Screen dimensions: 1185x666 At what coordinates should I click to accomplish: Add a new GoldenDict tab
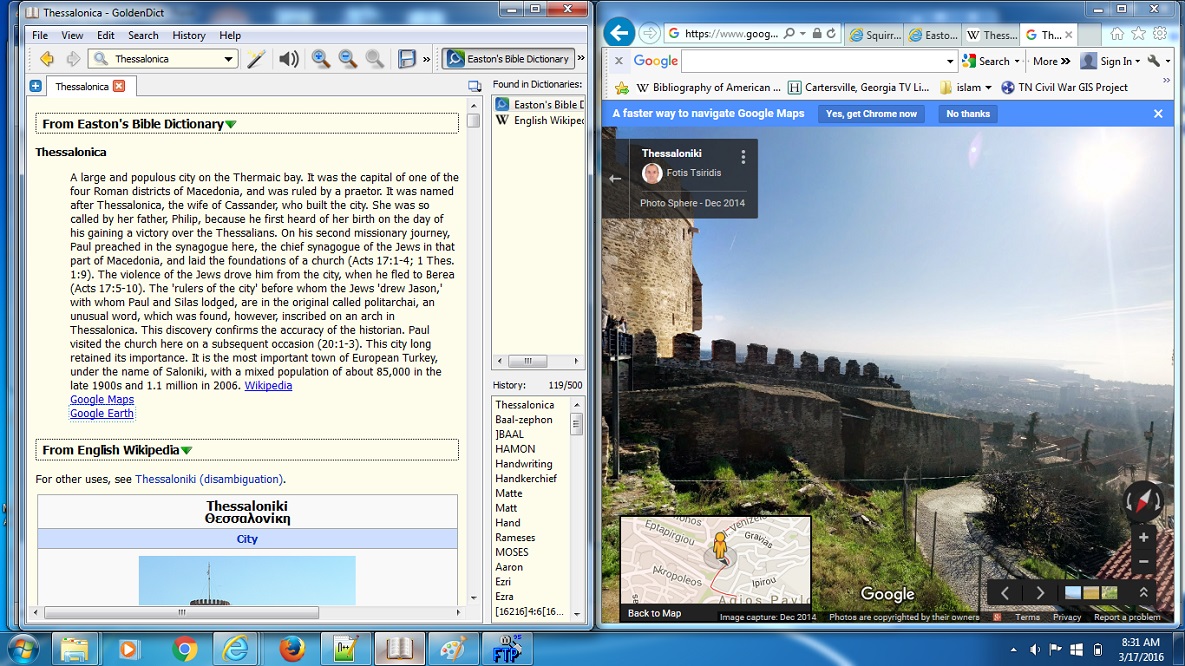[36, 86]
